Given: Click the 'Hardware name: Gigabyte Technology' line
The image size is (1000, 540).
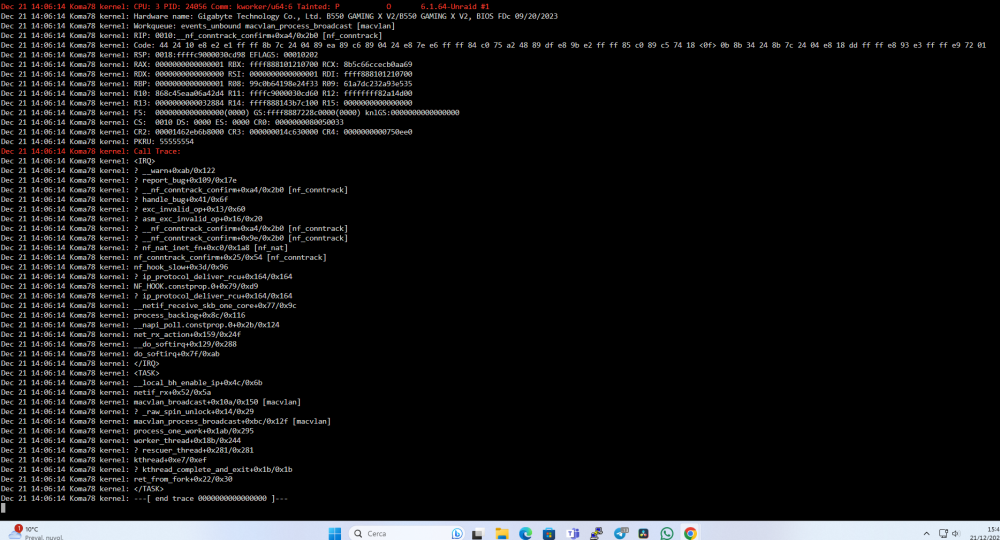Looking at the screenshot, I should 279,16.
